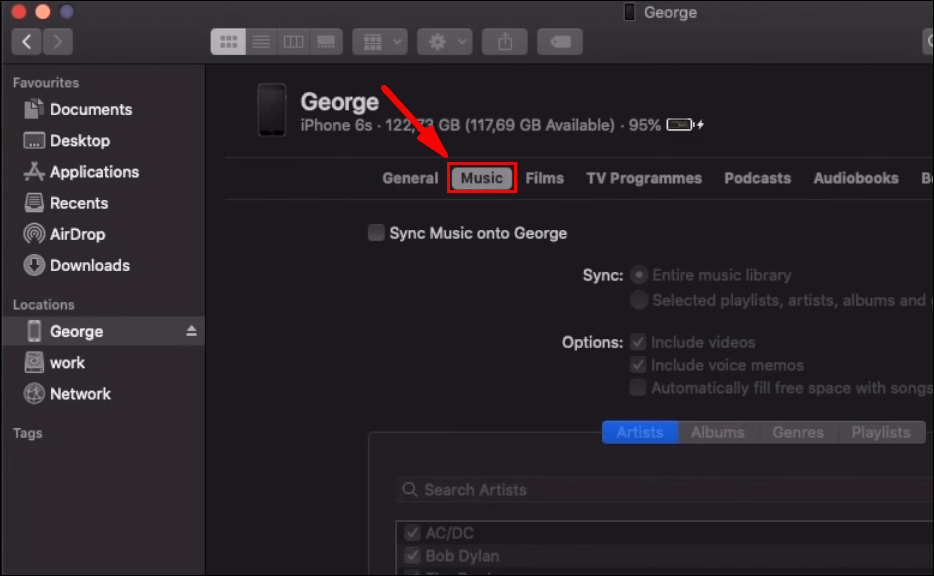934x576 pixels.
Task: Click the Favourites section header
Action: (46, 83)
